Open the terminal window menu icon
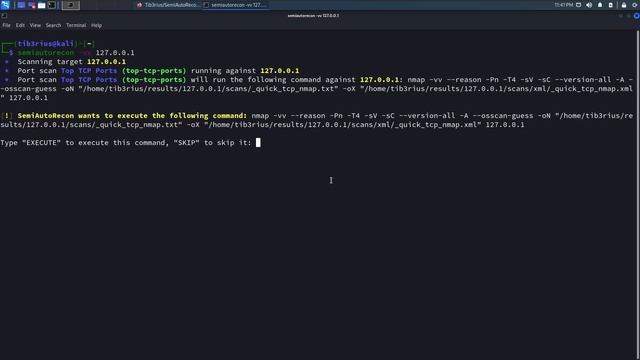This screenshot has width=640, height=360. tap(4, 16)
